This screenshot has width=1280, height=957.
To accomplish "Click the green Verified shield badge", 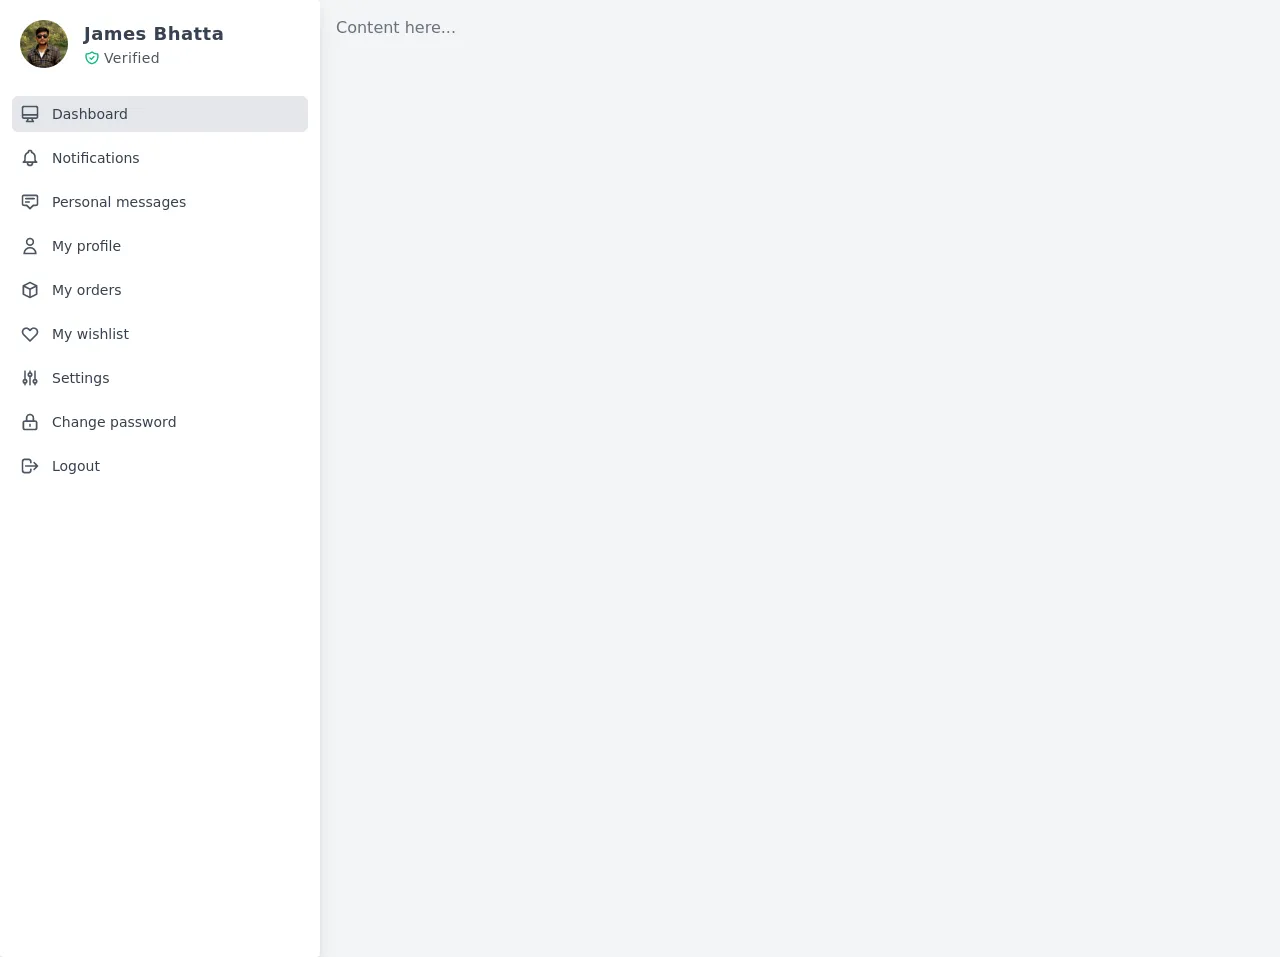I will pos(92,58).
